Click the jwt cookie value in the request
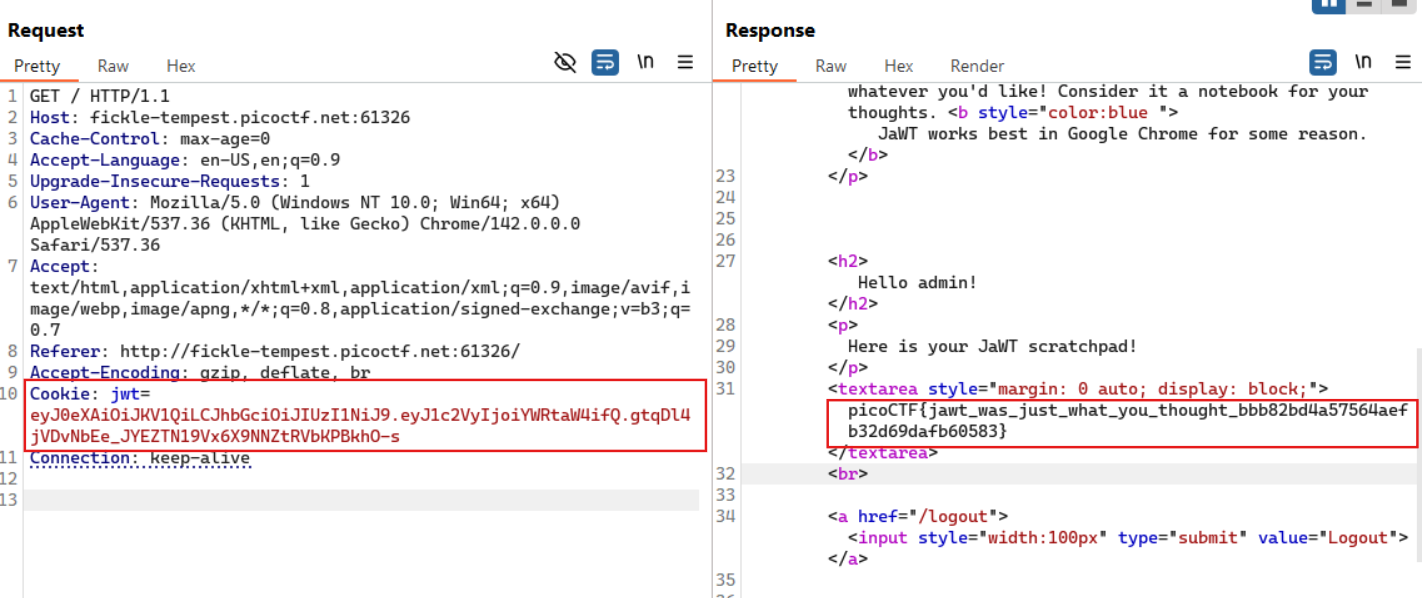1422x598 pixels. (x=360, y=415)
